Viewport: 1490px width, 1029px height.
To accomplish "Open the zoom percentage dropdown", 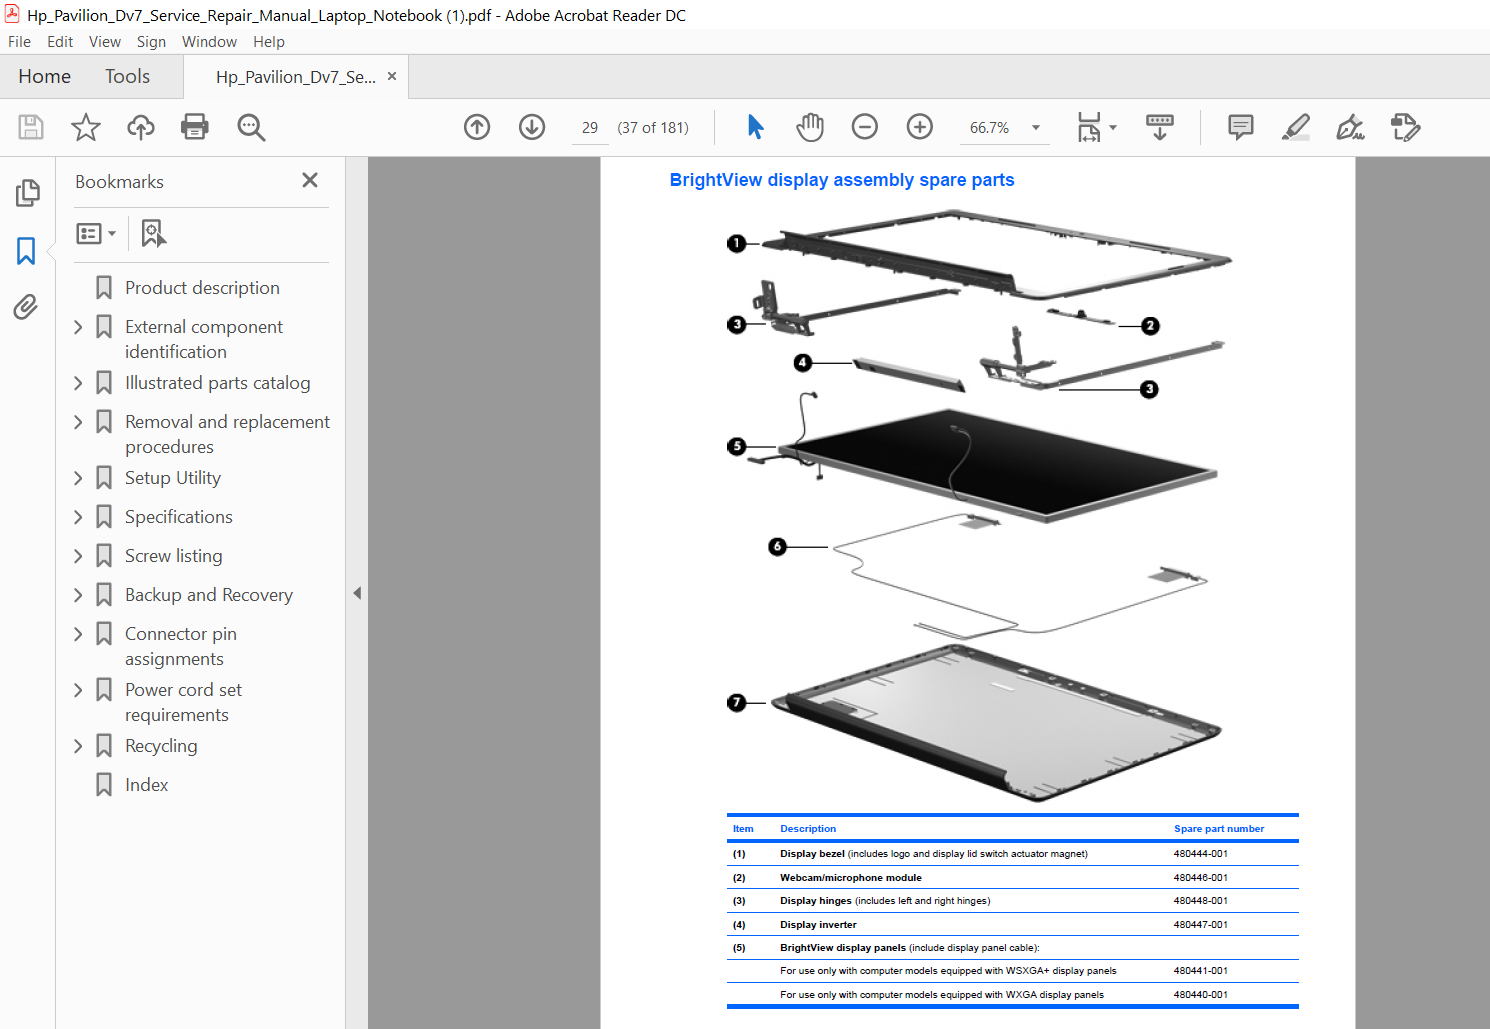I will pos(1036,127).
